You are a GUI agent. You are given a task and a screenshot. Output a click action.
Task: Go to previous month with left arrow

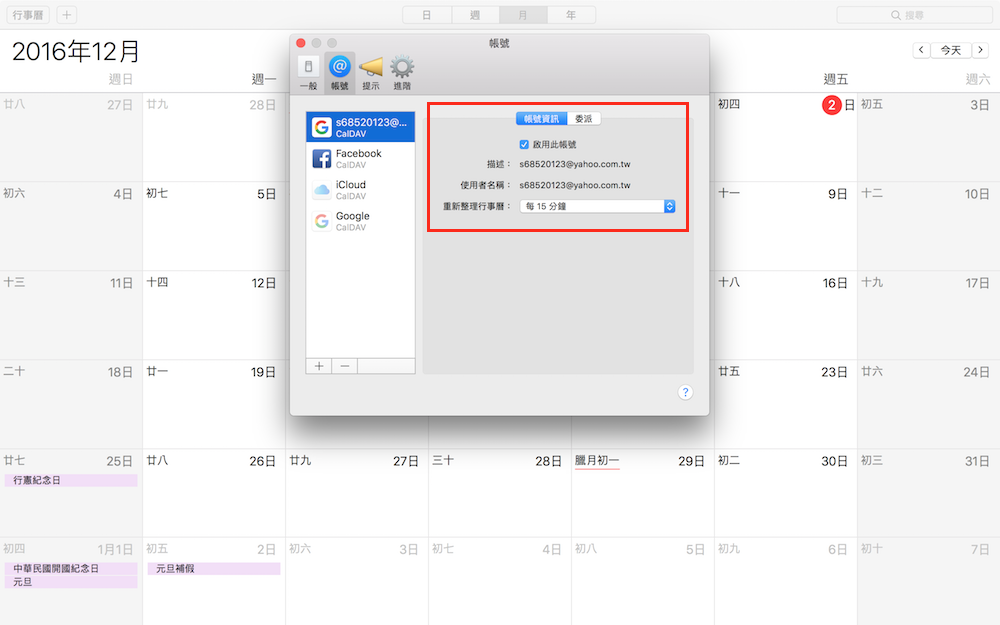click(x=921, y=50)
